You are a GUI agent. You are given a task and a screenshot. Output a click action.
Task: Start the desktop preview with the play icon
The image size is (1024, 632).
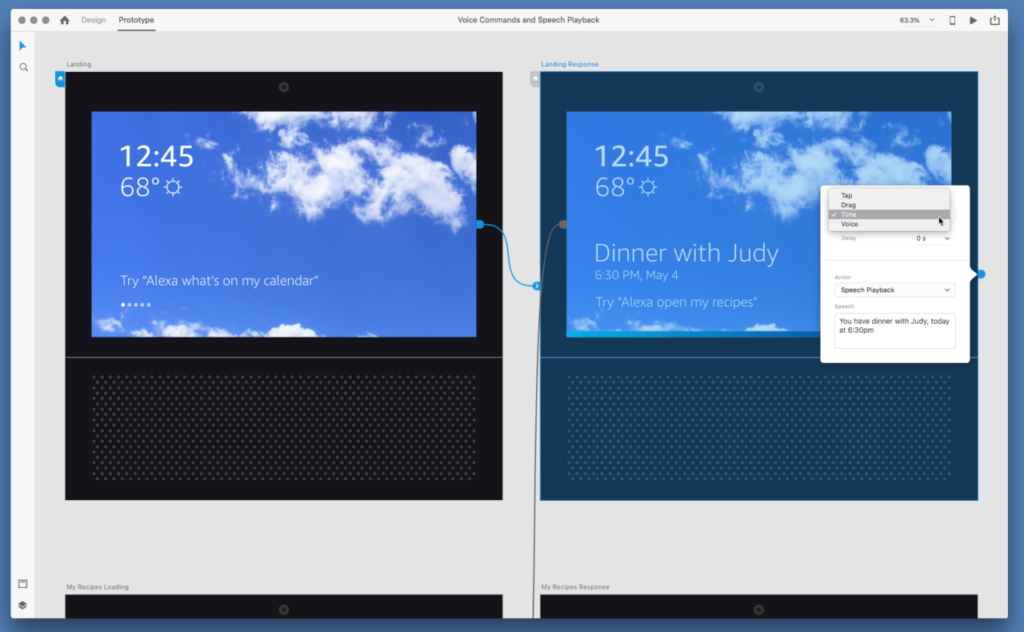tap(973, 19)
